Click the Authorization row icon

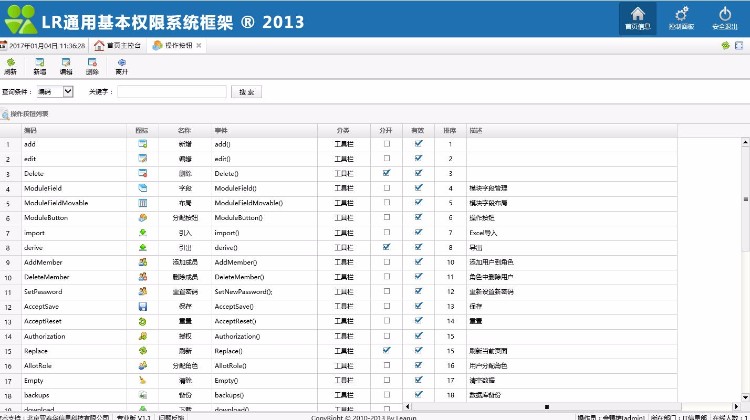143,336
